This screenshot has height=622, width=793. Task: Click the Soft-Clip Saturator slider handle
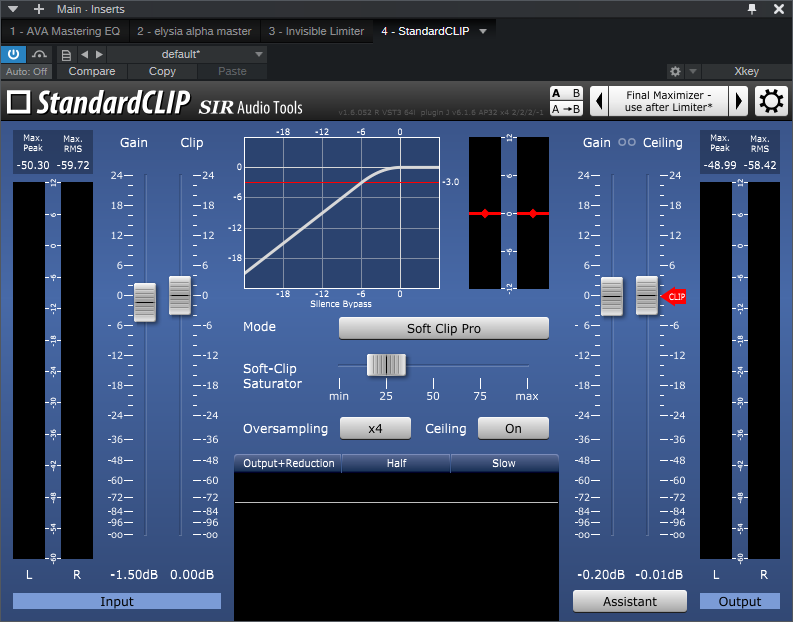(386, 365)
